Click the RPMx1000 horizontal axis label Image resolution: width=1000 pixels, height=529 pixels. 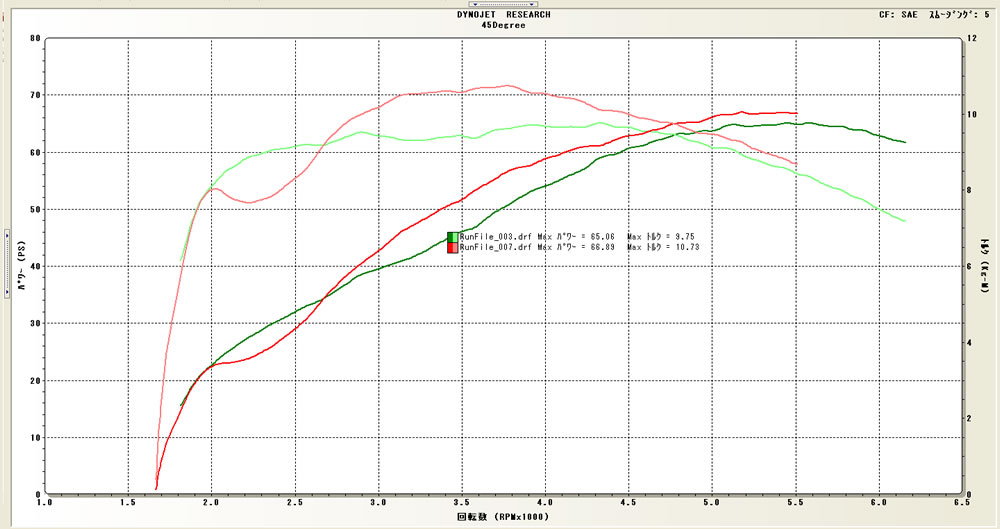[502, 519]
